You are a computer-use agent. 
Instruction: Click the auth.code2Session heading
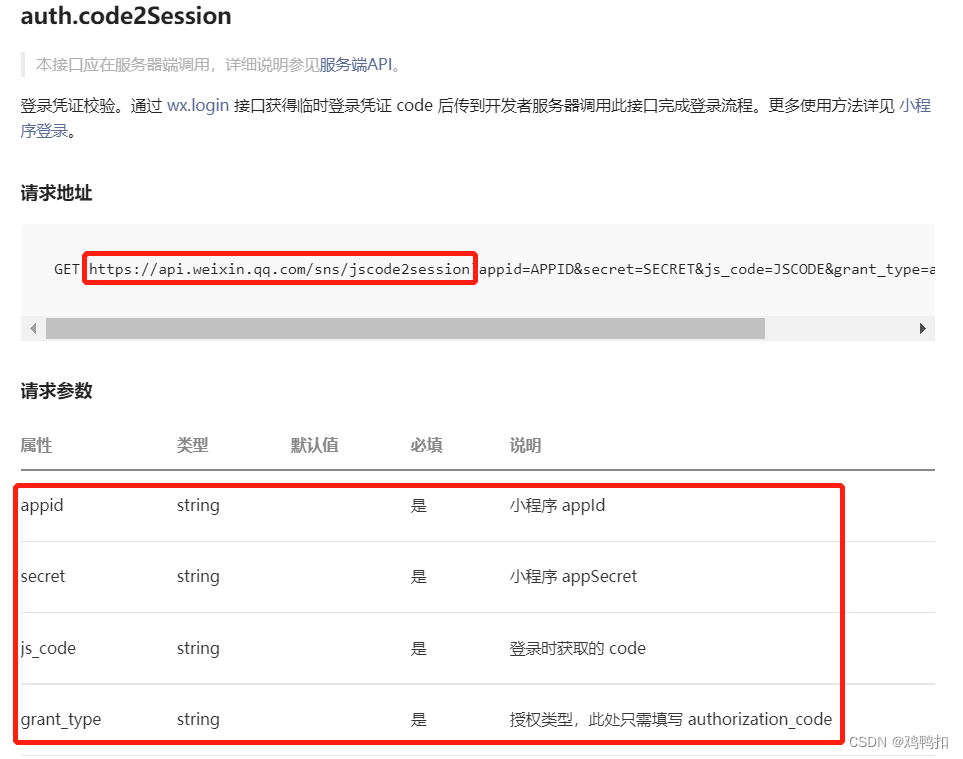126,16
